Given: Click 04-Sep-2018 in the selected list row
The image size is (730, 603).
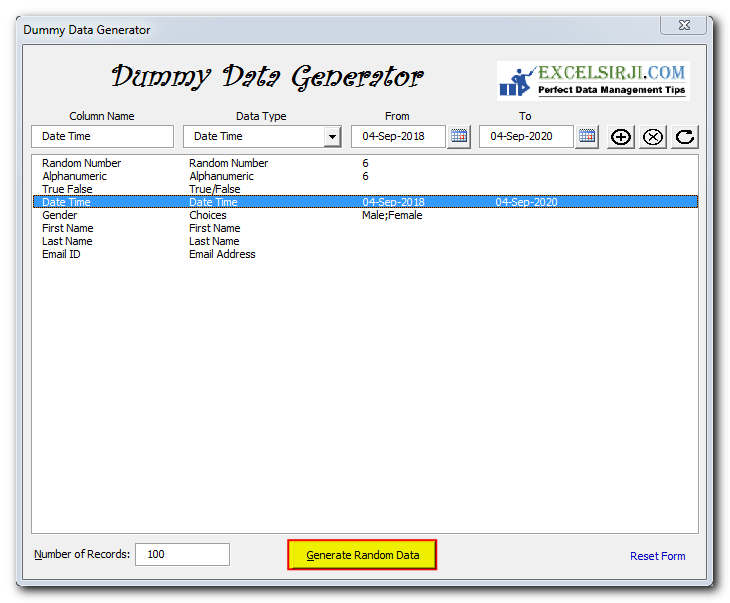Looking at the screenshot, I should point(393,202).
